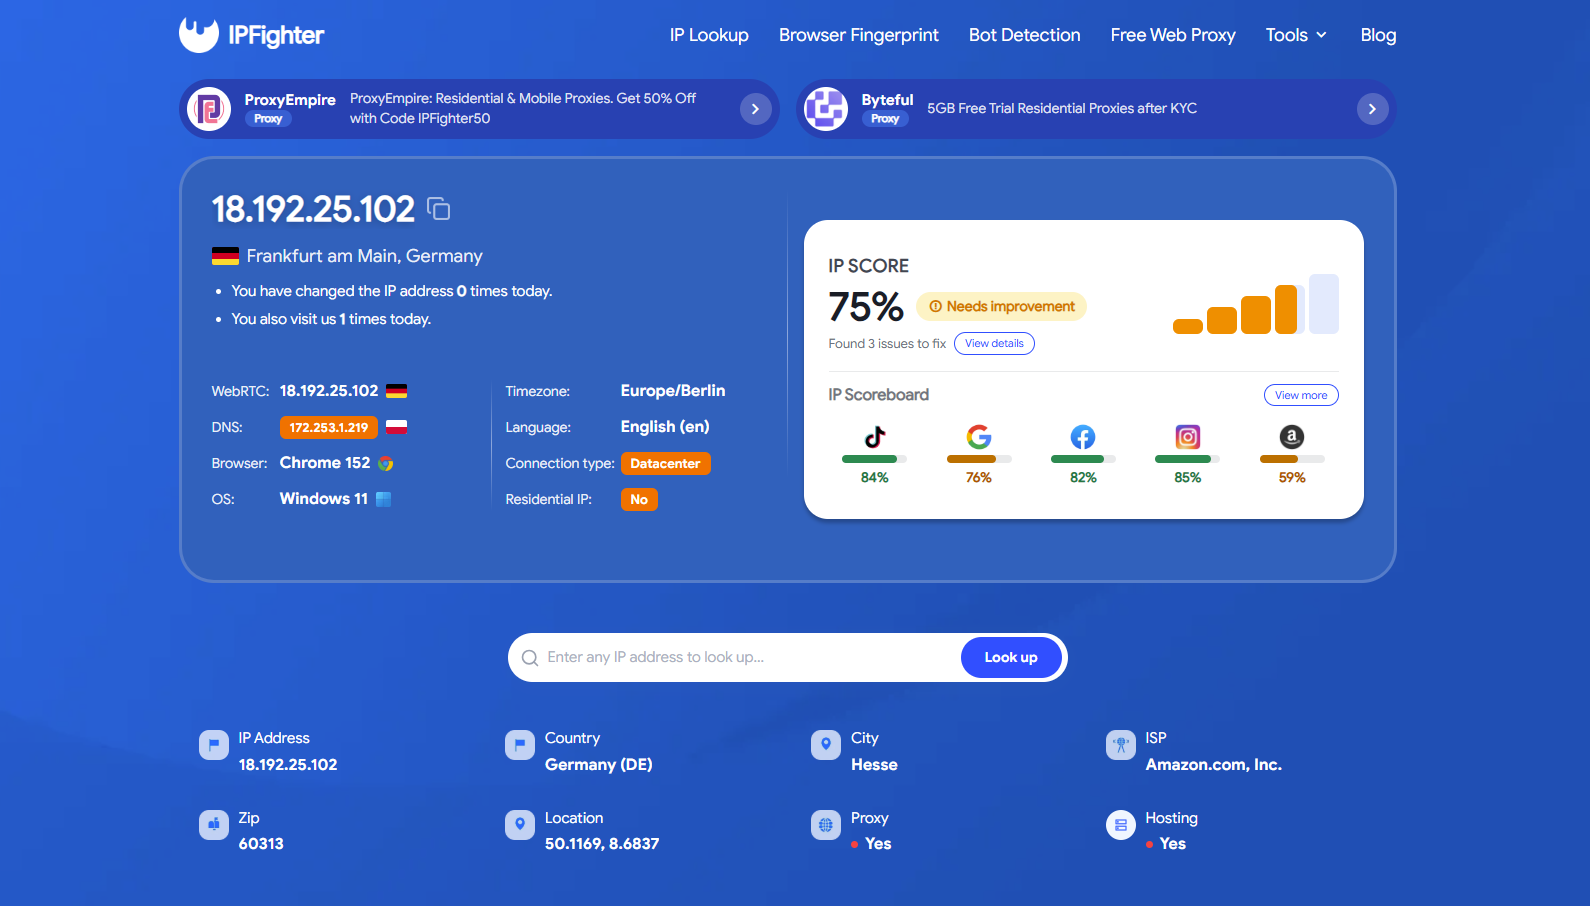Click the TikTok score icon
Image resolution: width=1590 pixels, height=906 pixels.
click(x=875, y=437)
